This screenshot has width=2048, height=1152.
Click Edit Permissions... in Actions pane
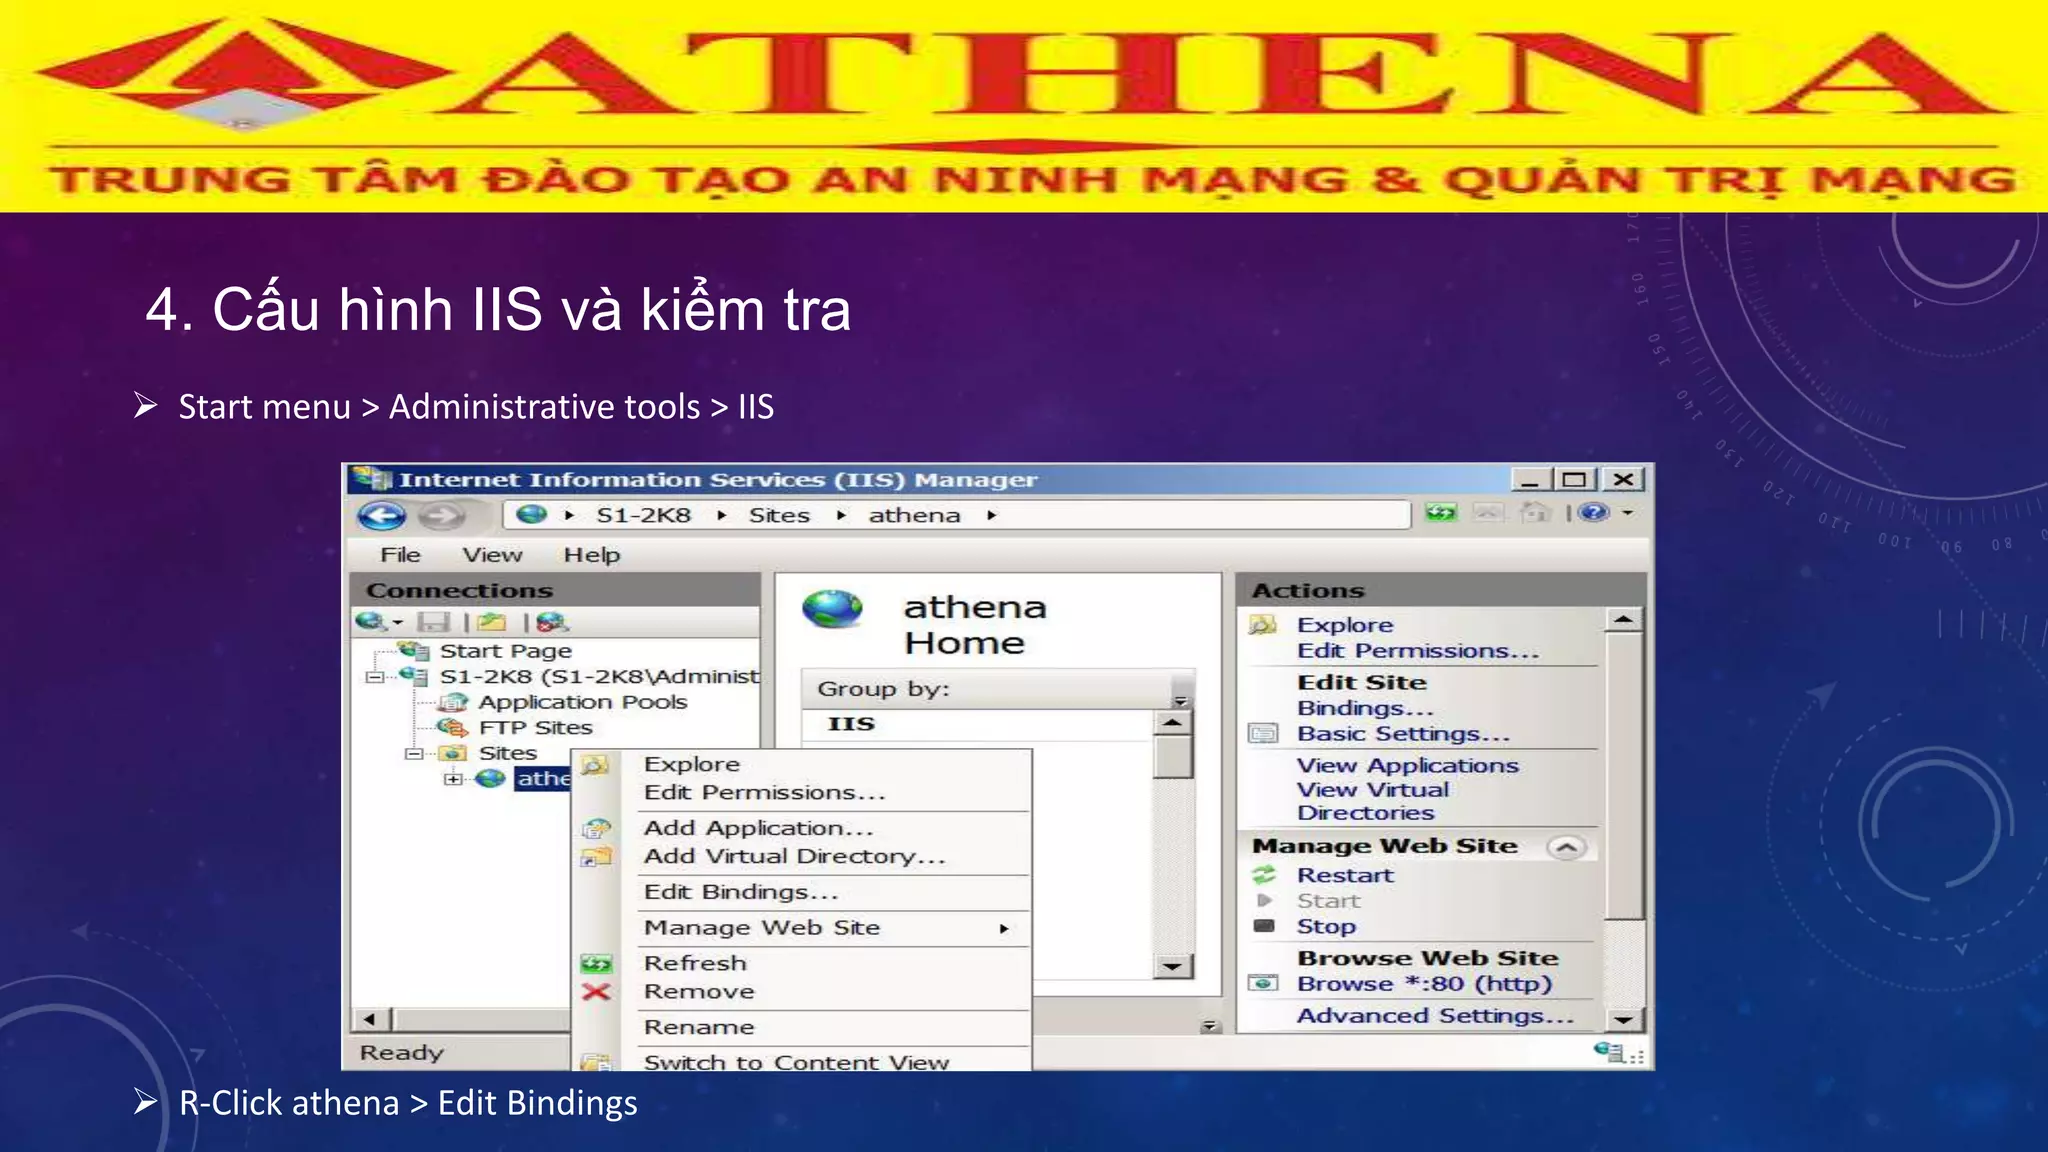1418,651
